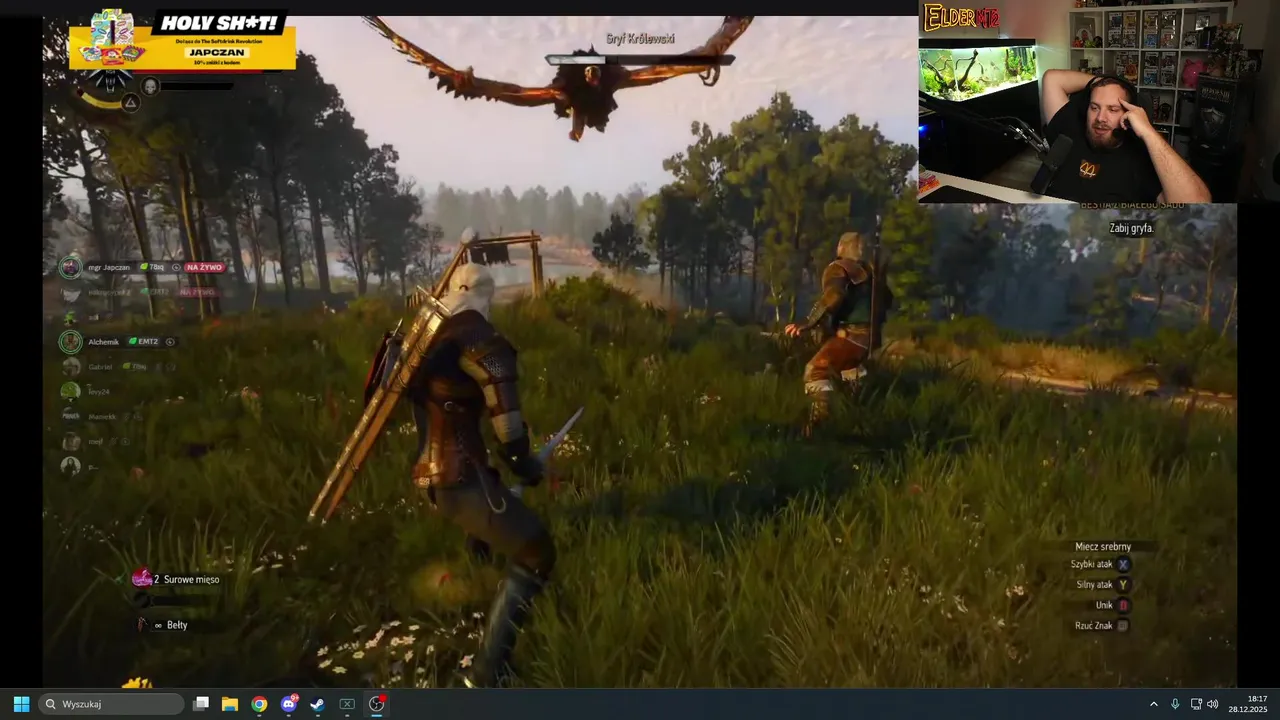Viewport: 1280px width, 720px height.
Task: Click the skull toxicity icon
Action: [x=150, y=86]
